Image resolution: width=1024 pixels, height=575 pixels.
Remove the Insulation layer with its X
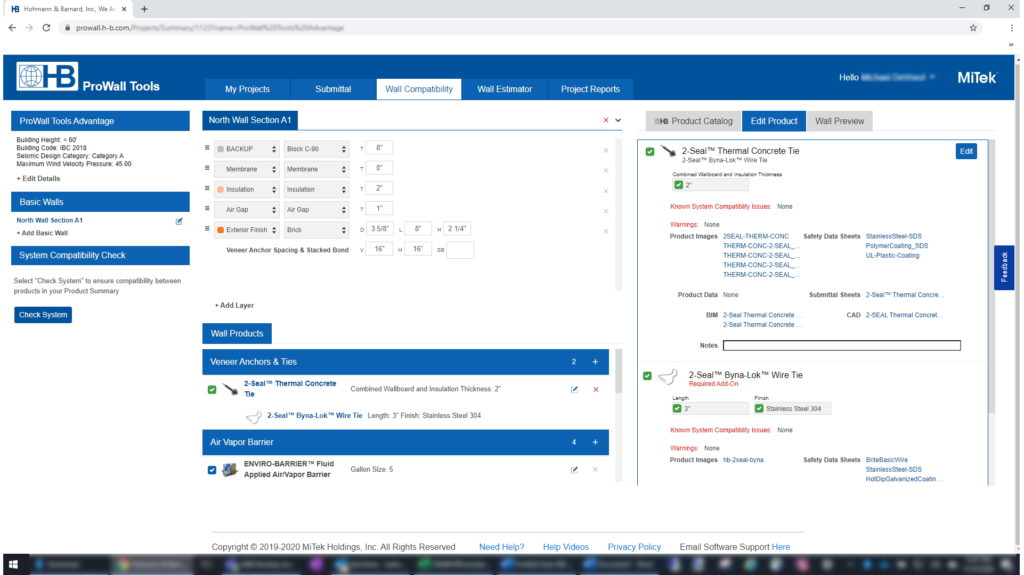605,191
